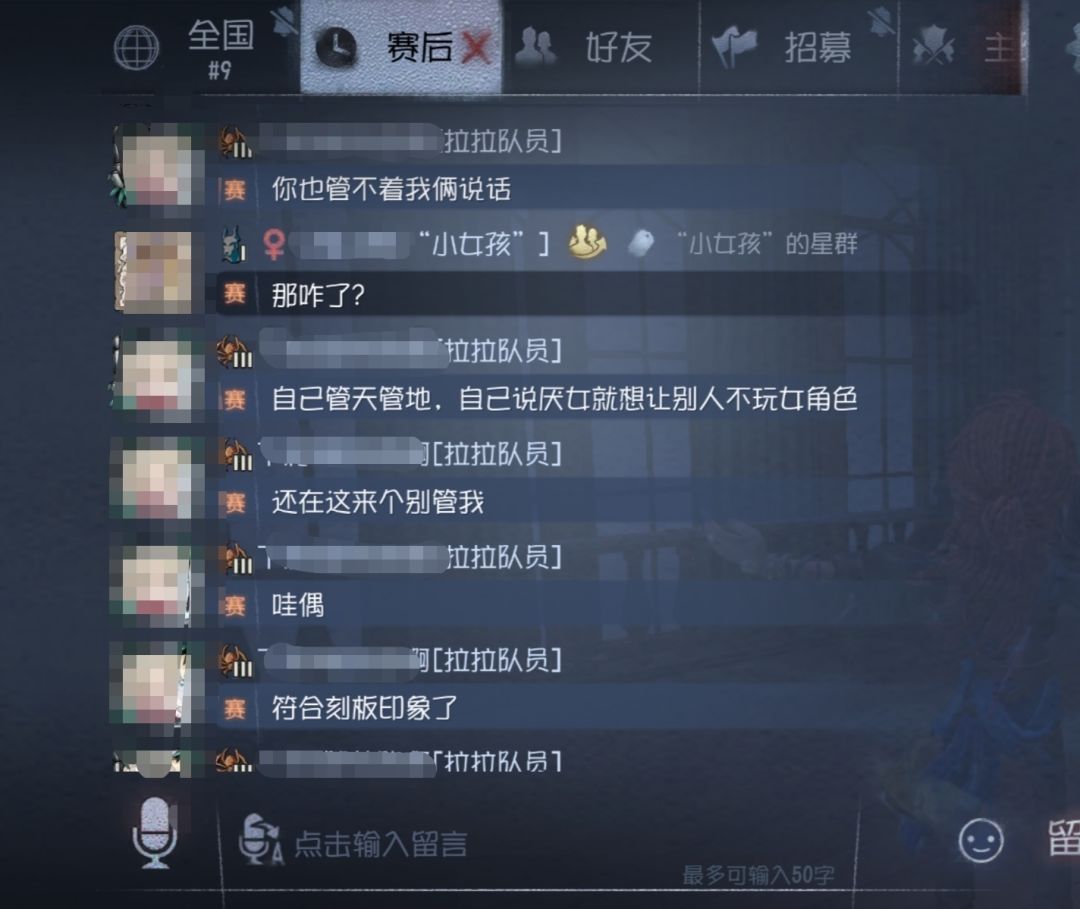Click the 留 send button at right
Screen dimensions: 1080x909
point(1063,838)
